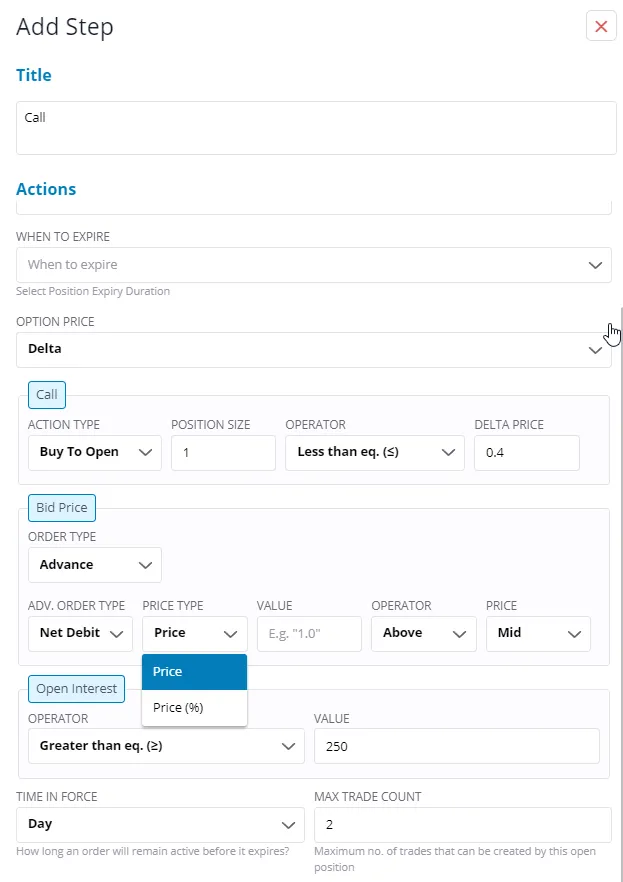Click the Value field with E.g. 1.0 placeholder
The height and width of the screenshot is (882, 623).
click(x=309, y=633)
